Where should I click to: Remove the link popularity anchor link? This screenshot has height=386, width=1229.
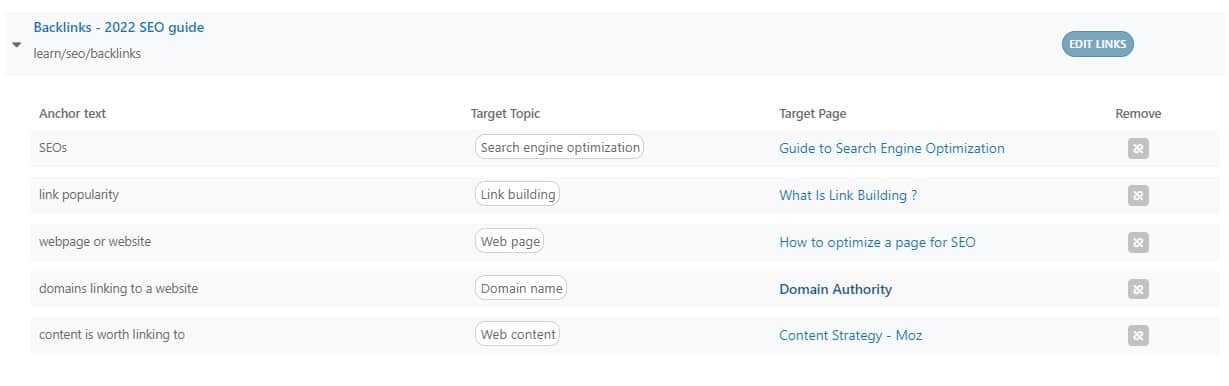[x=1138, y=196]
